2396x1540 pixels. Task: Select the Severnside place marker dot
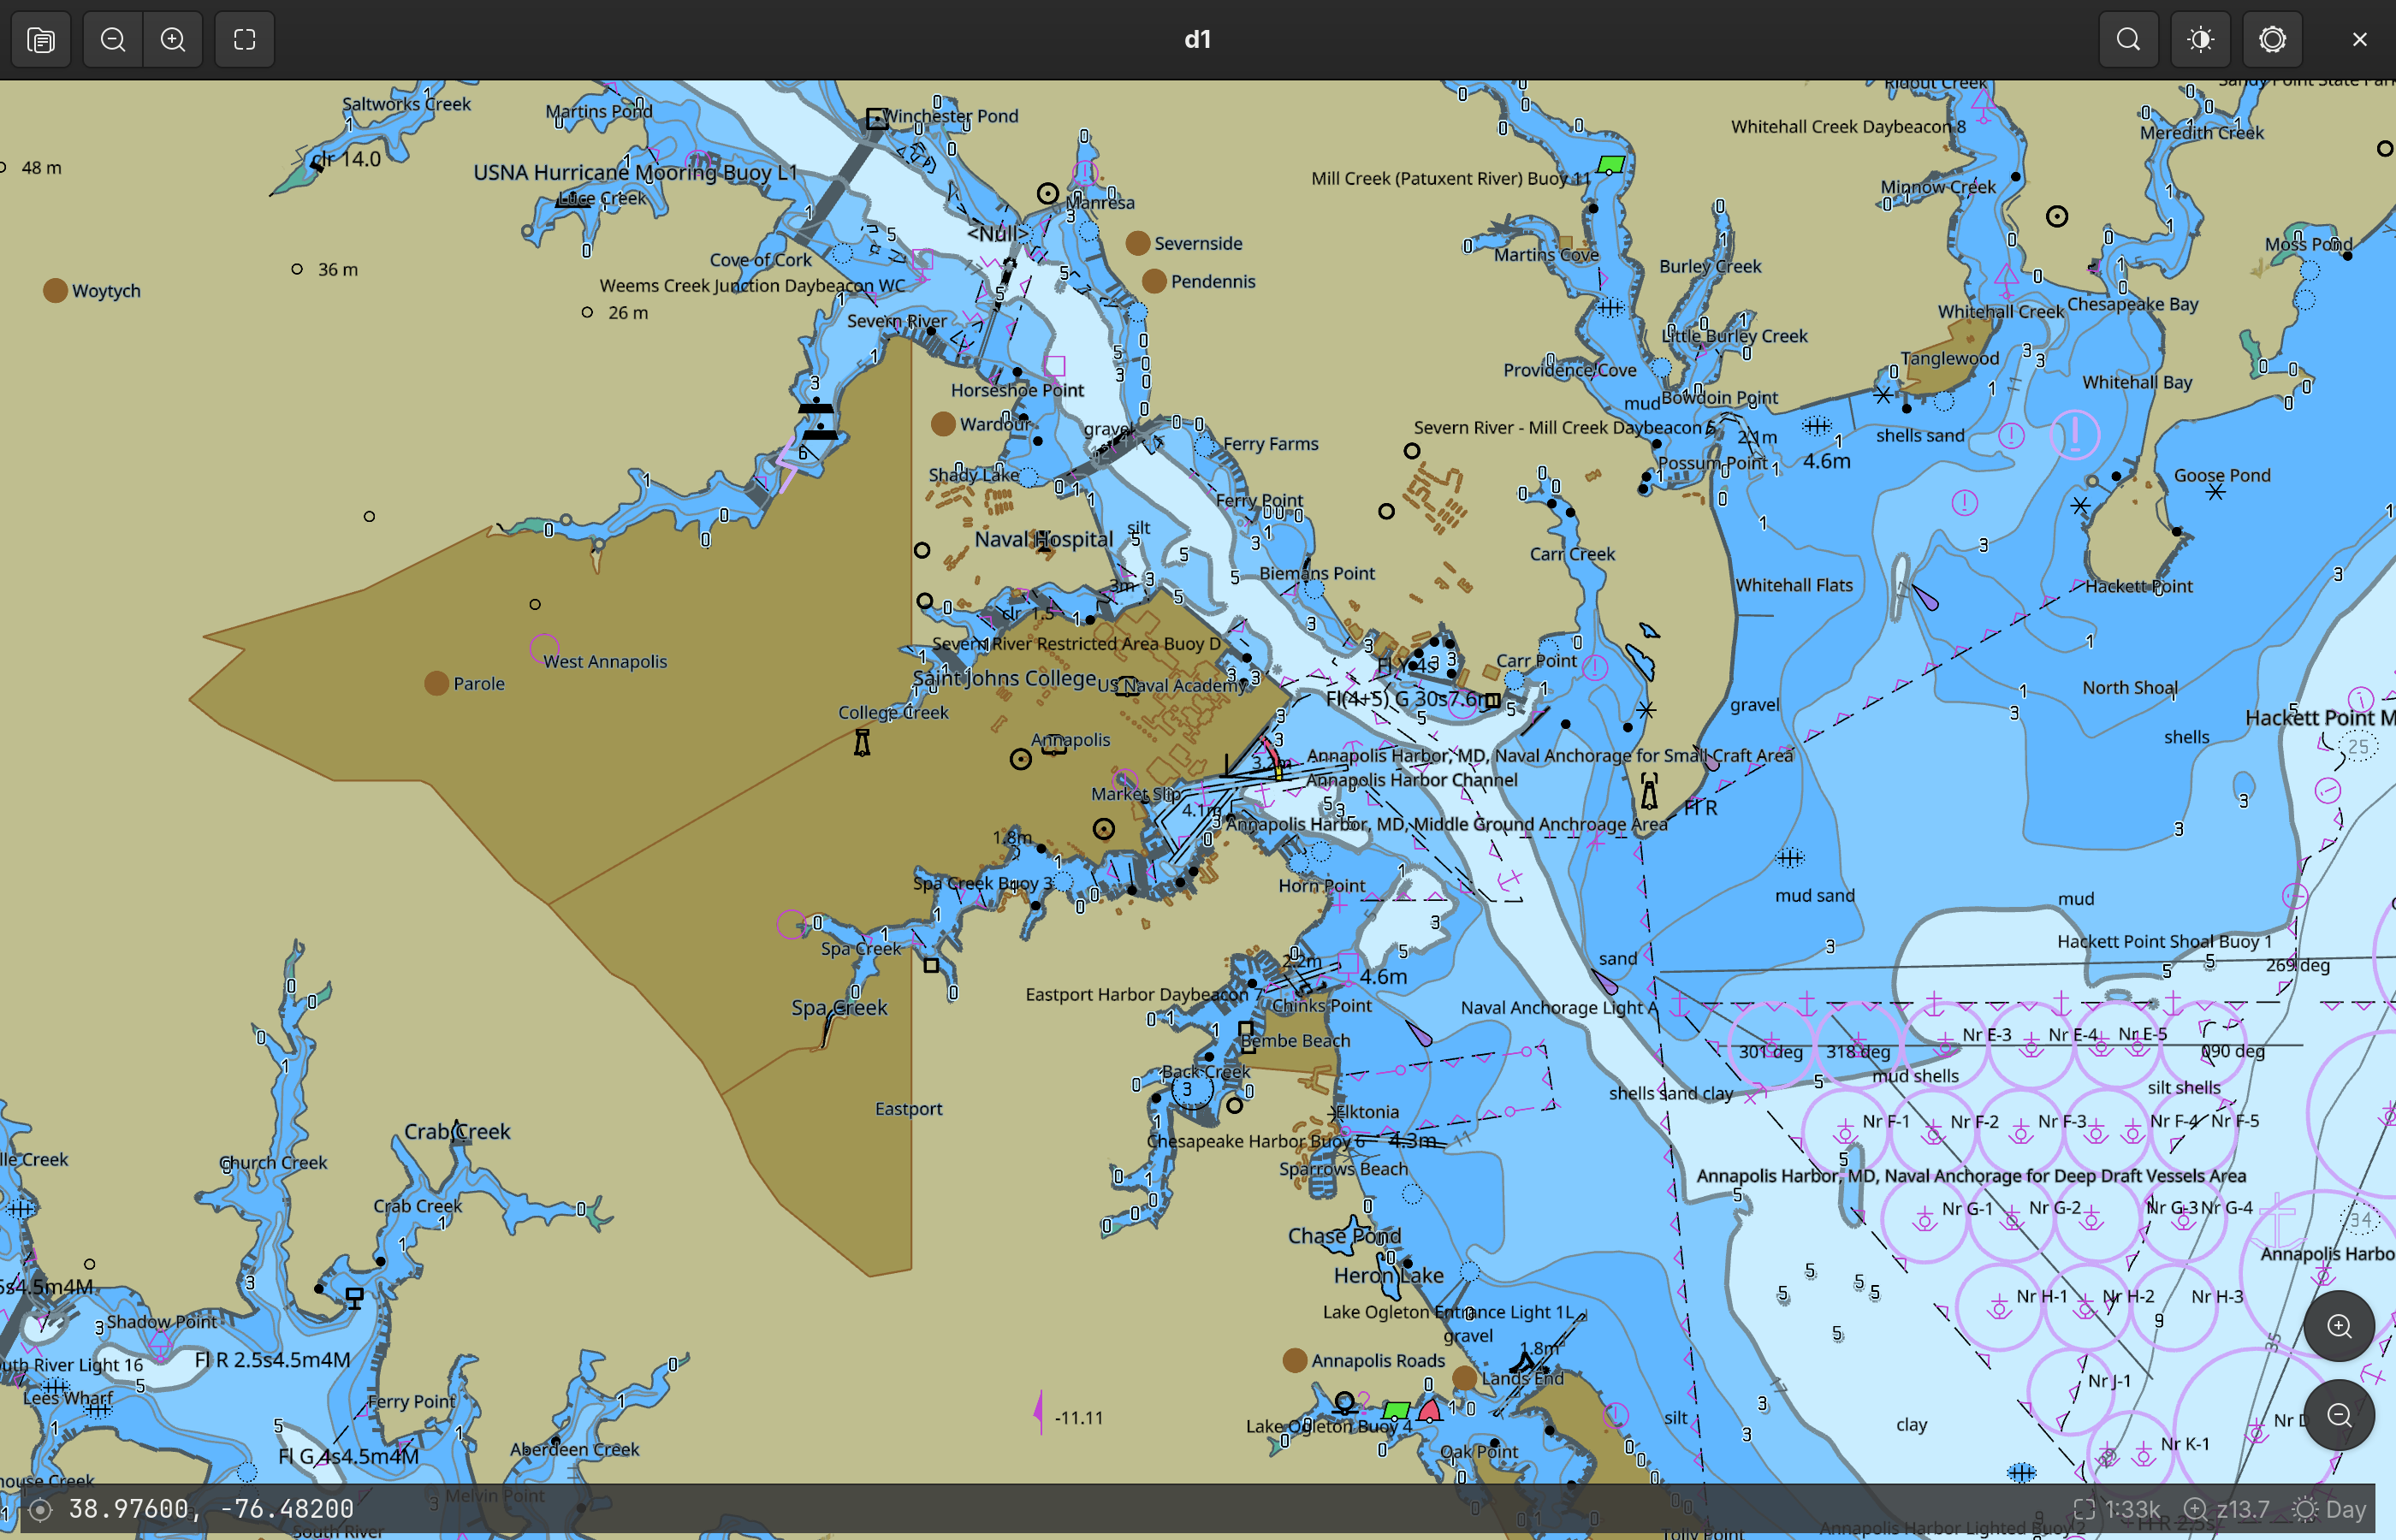tap(1137, 243)
